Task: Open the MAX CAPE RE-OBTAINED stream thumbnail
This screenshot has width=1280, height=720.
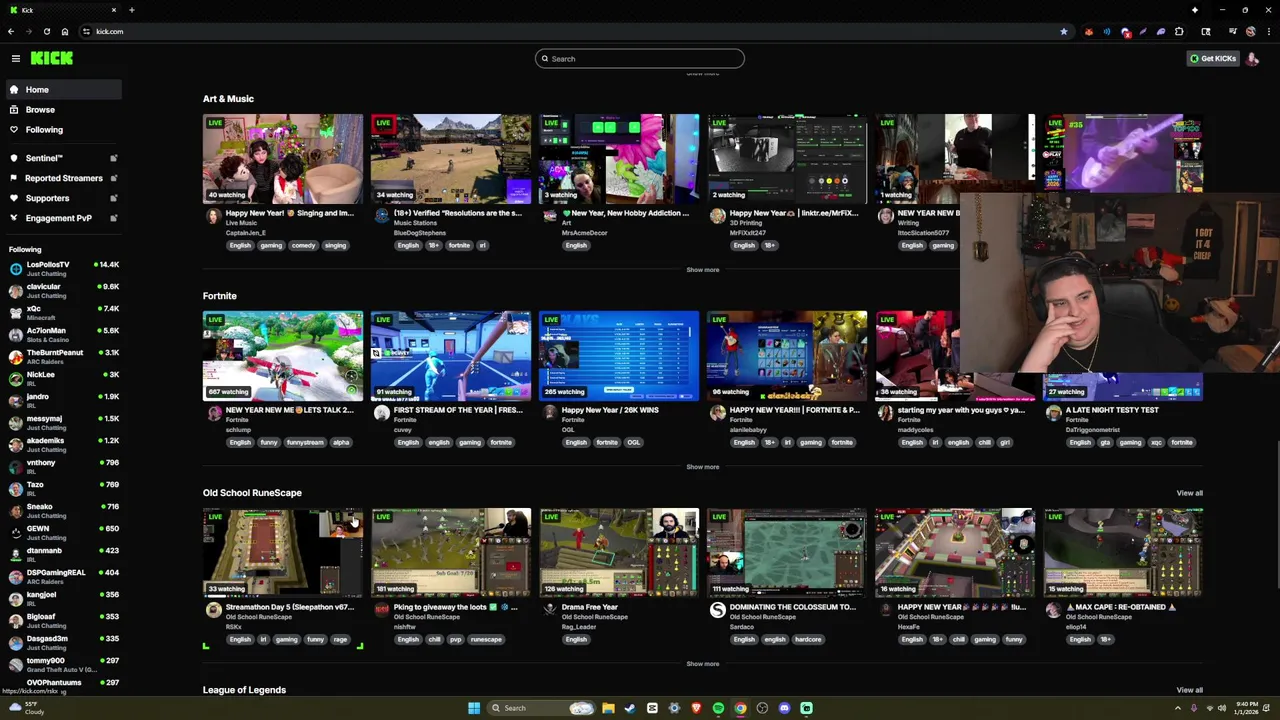Action: [x=1123, y=553]
